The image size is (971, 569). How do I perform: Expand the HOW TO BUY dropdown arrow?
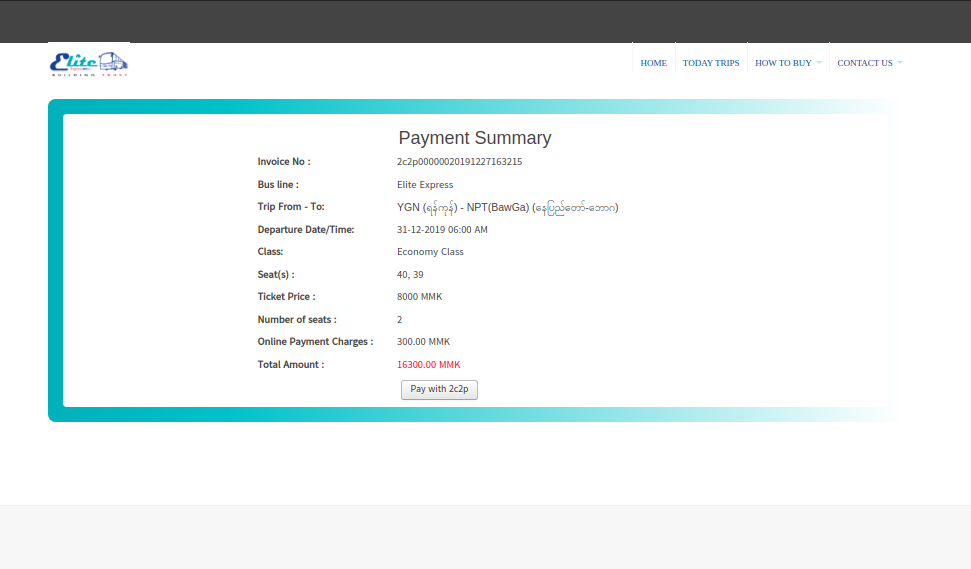[x=819, y=63]
